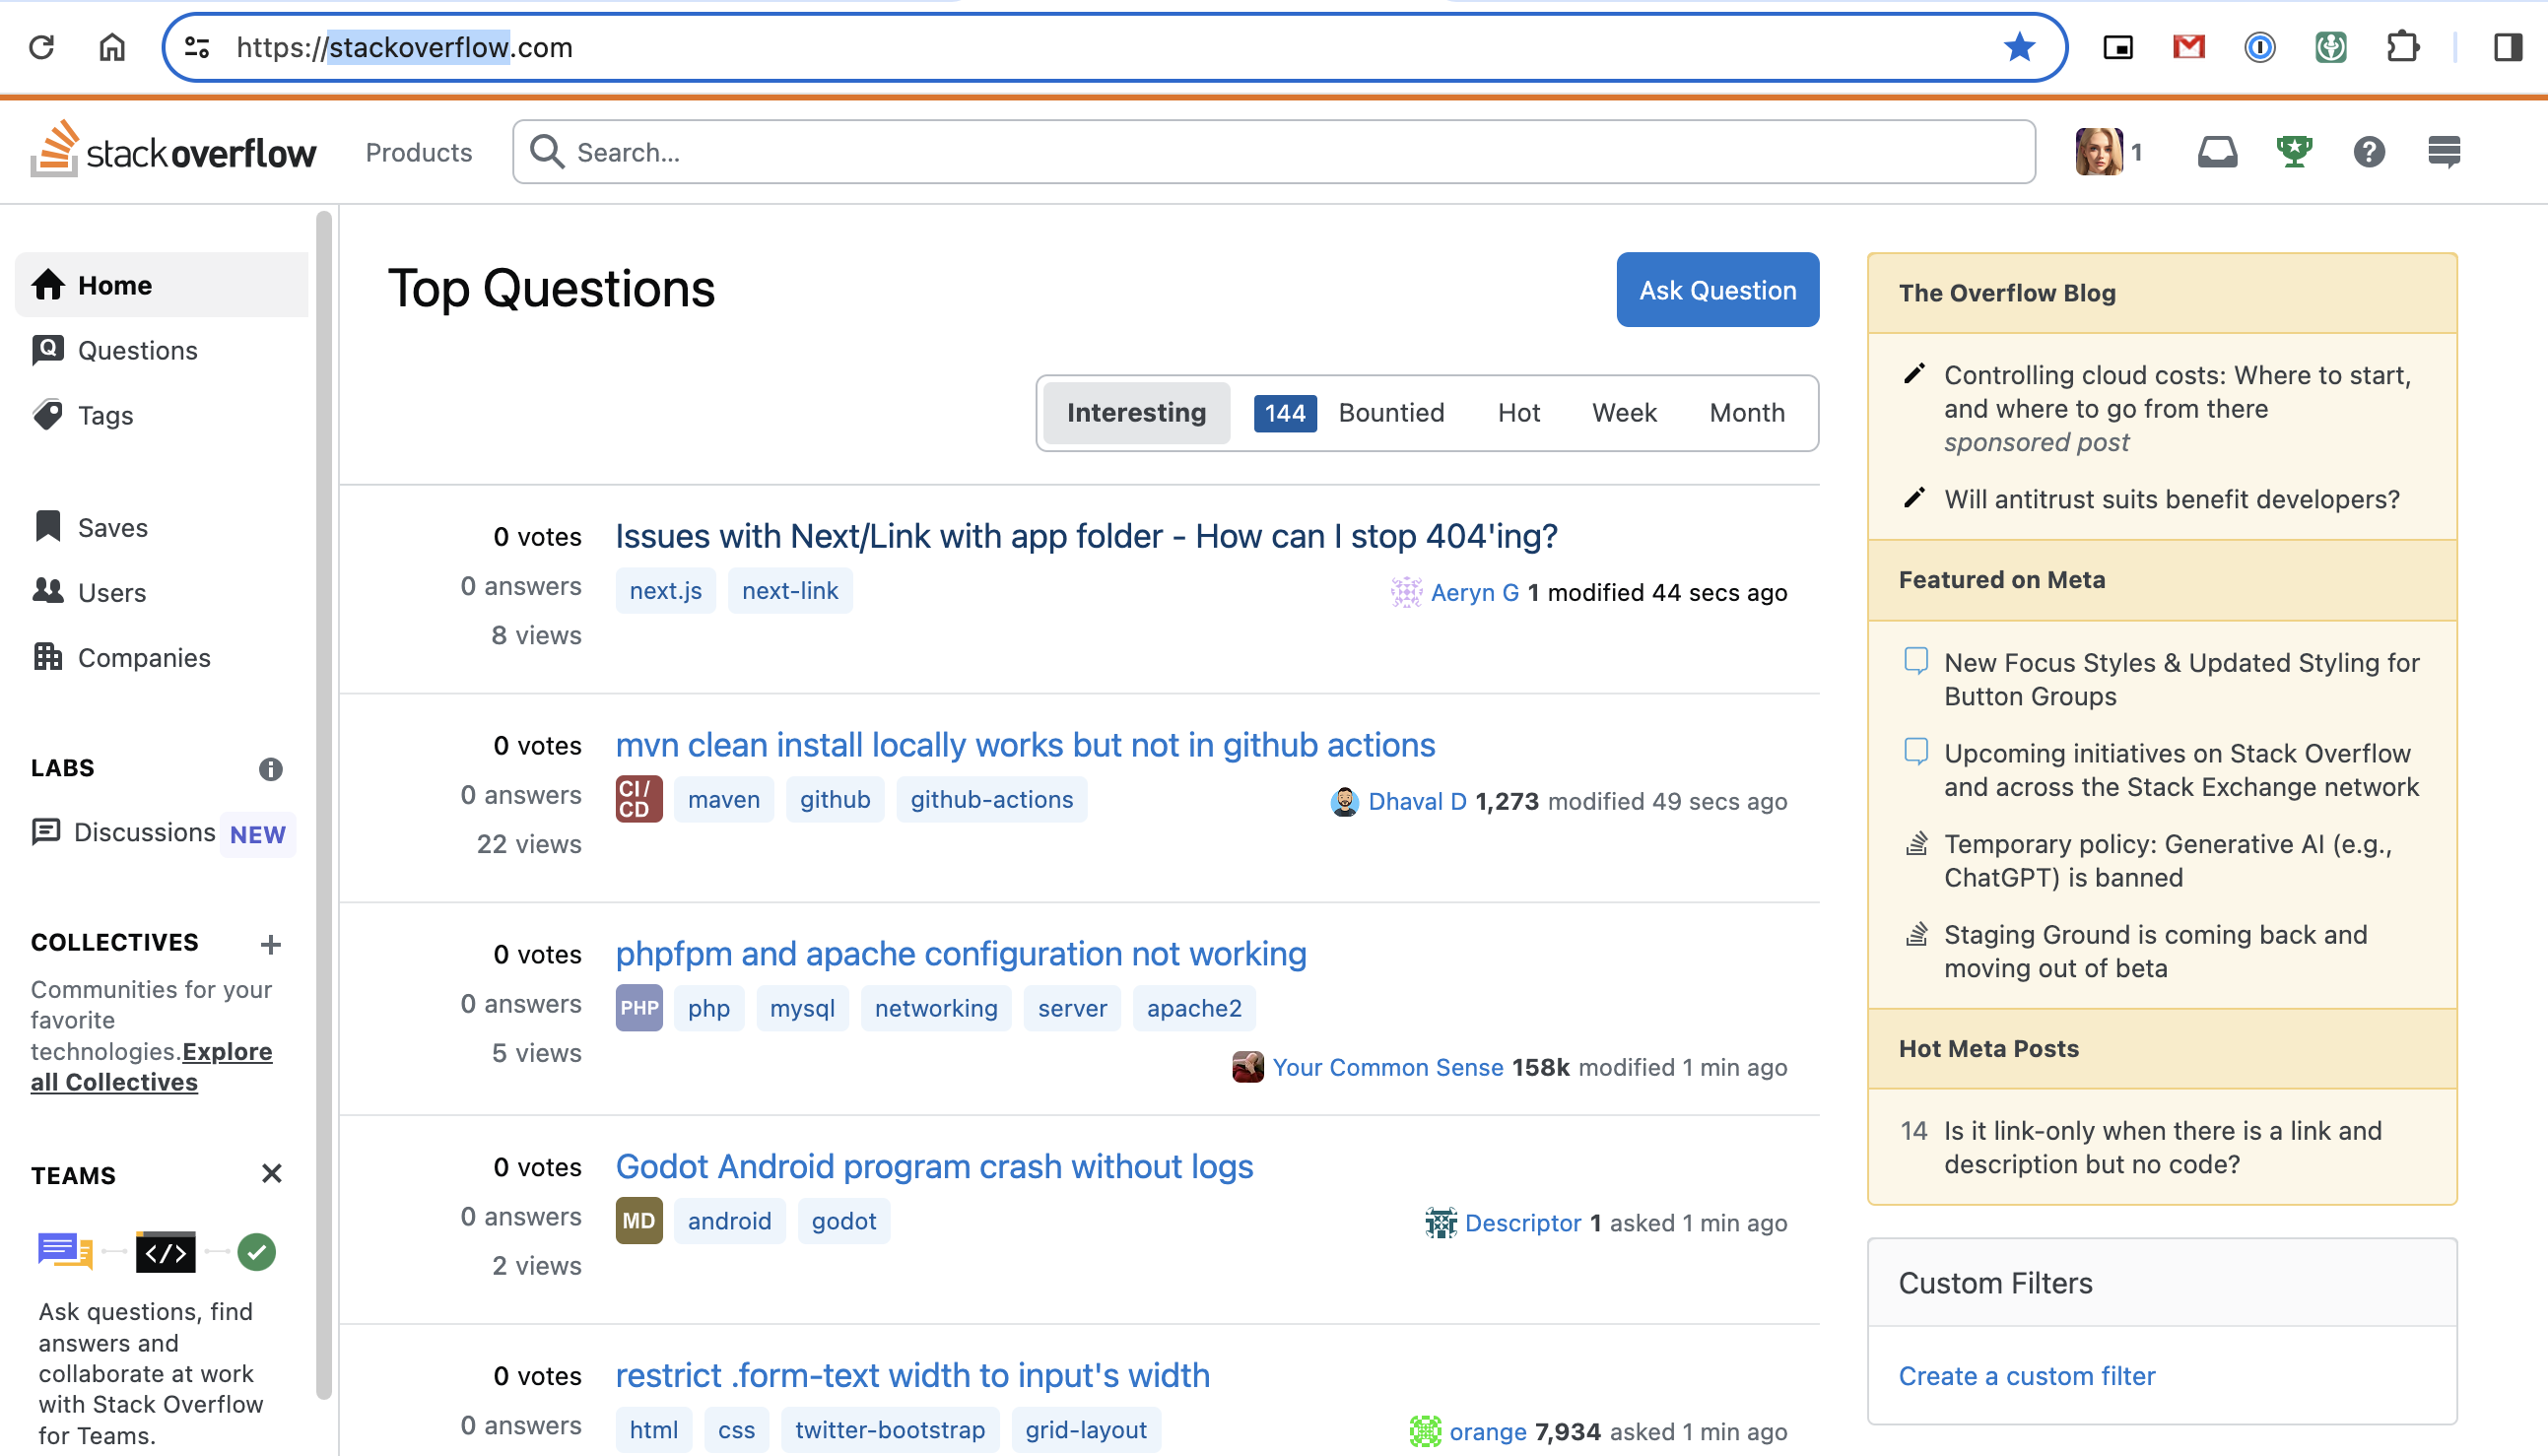This screenshot has width=2548, height=1456.
Task: Click the github-actions tag
Action: point(991,800)
